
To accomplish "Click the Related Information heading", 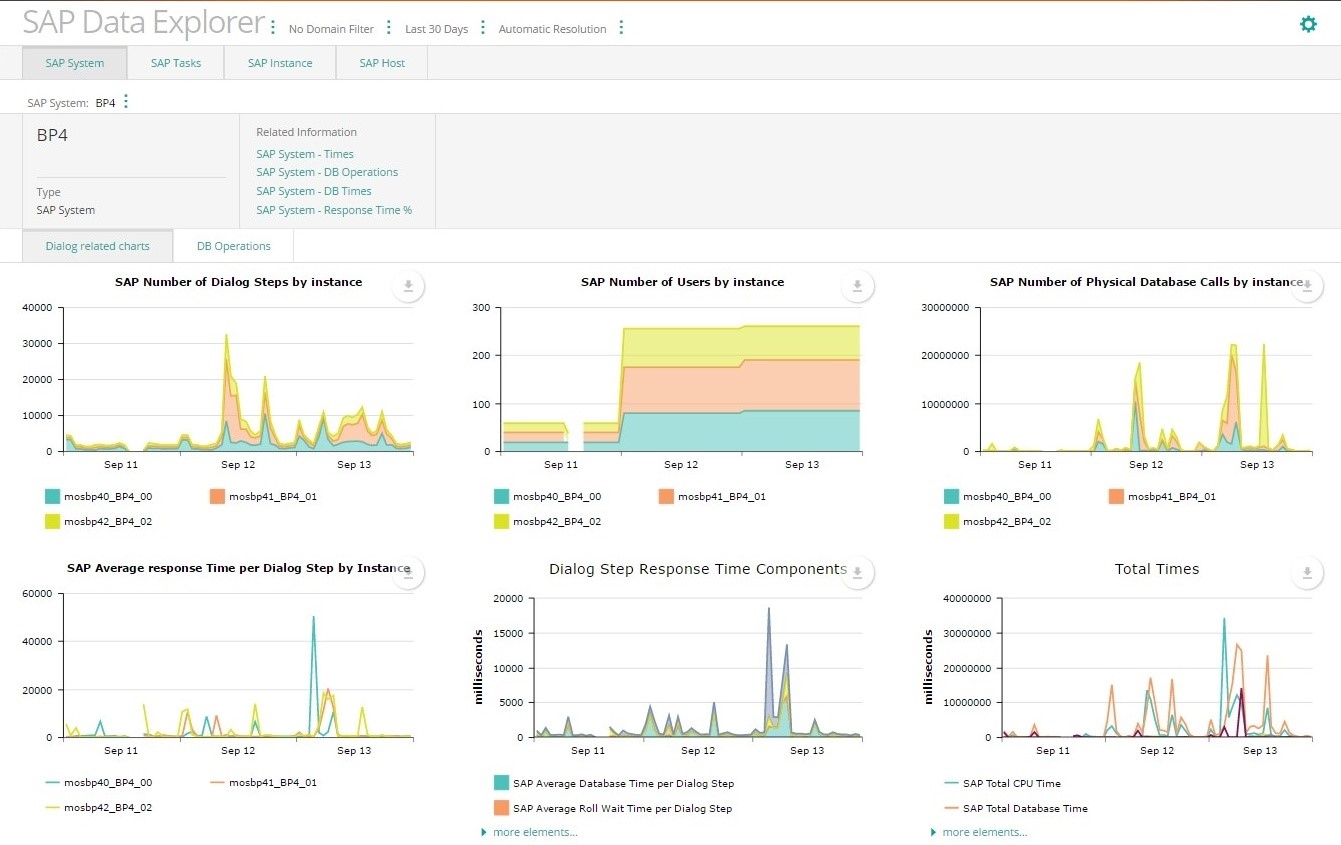I will [306, 132].
